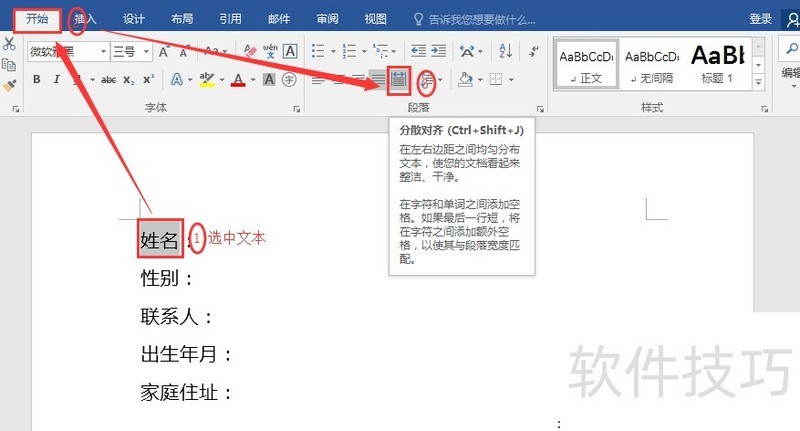Apply the 标题 1 style

[x=717, y=65]
